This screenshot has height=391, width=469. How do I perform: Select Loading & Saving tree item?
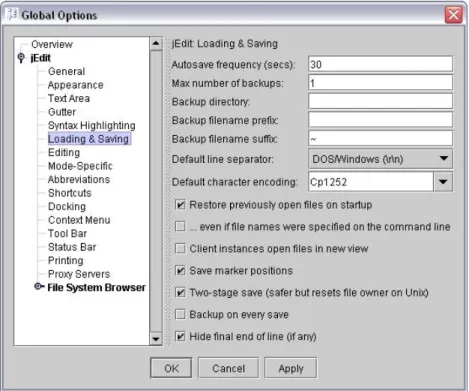pyautogui.click(x=89, y=139)
